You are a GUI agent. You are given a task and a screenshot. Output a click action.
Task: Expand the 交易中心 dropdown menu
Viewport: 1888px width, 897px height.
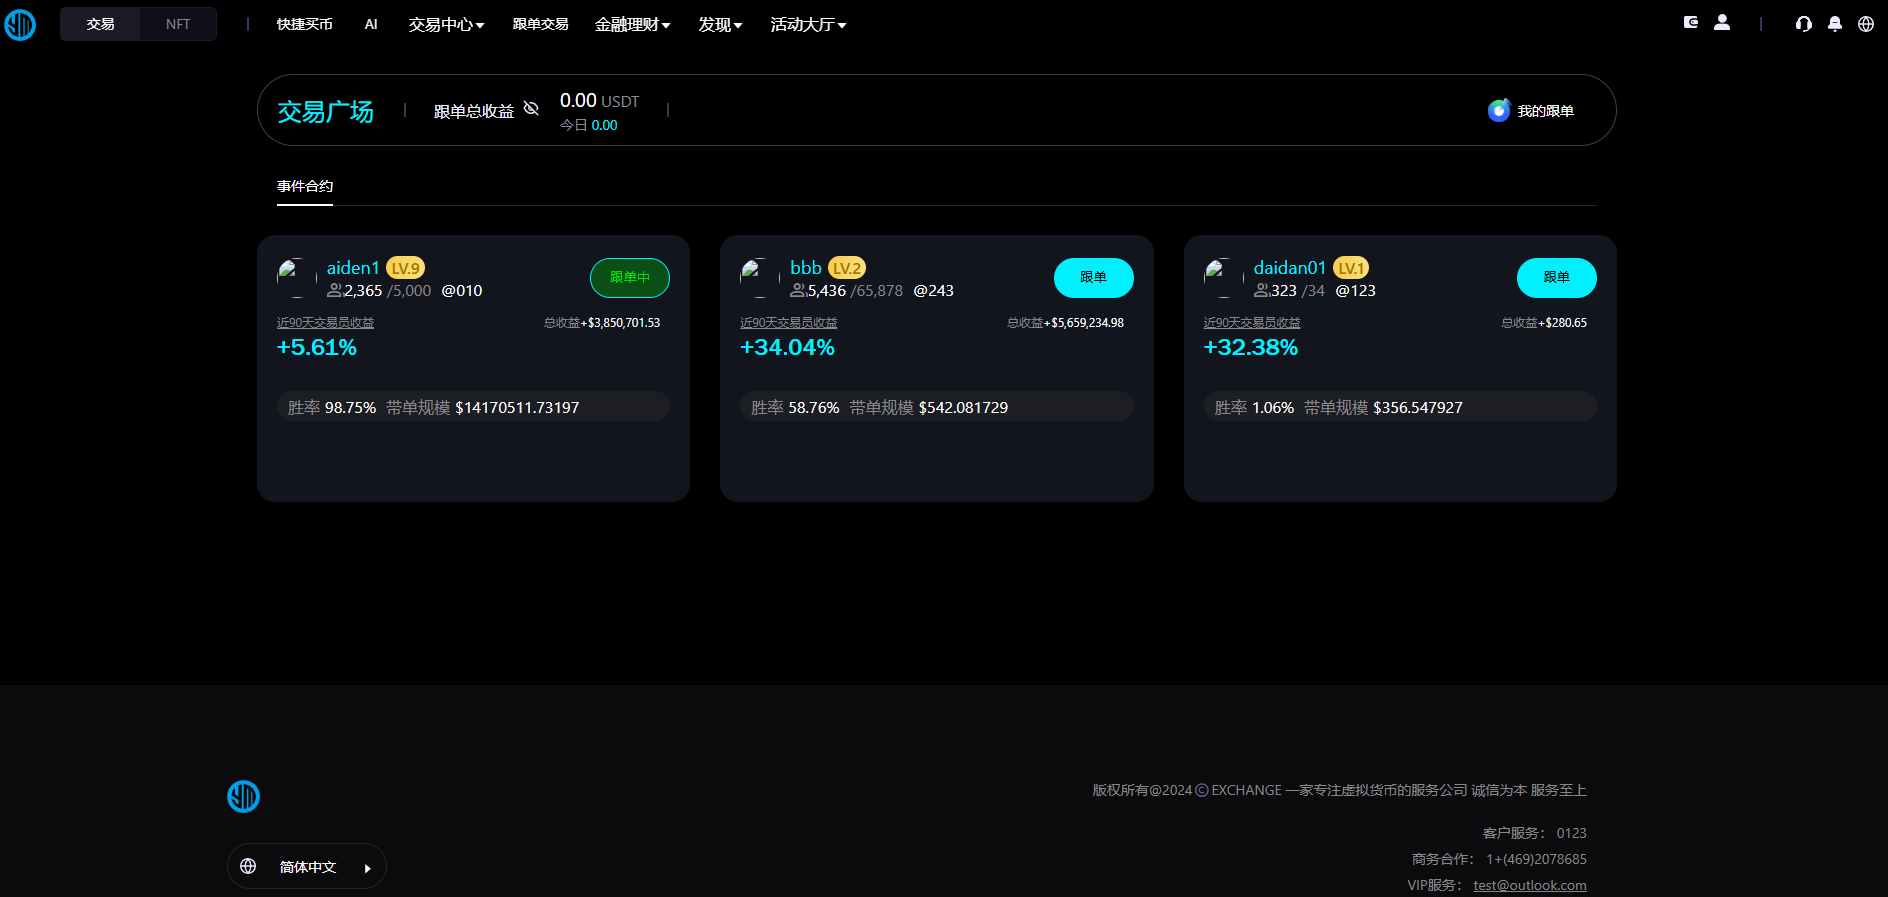pos(446,24)
